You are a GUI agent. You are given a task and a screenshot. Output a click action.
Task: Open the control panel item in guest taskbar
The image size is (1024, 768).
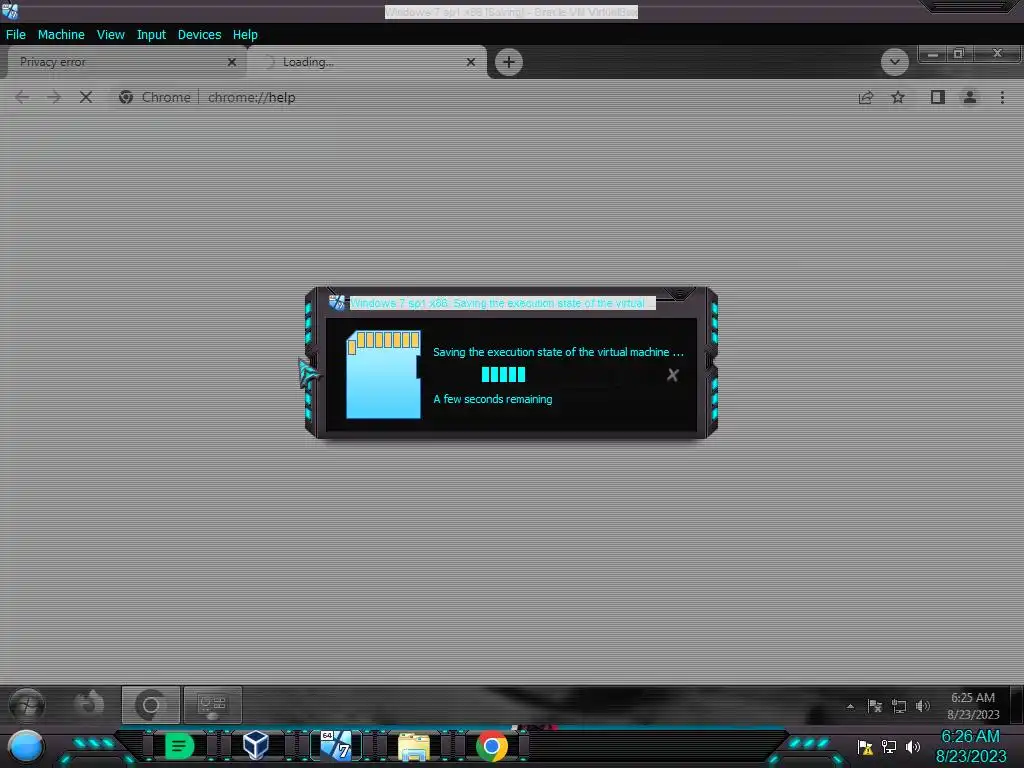[x=213, y=705]
